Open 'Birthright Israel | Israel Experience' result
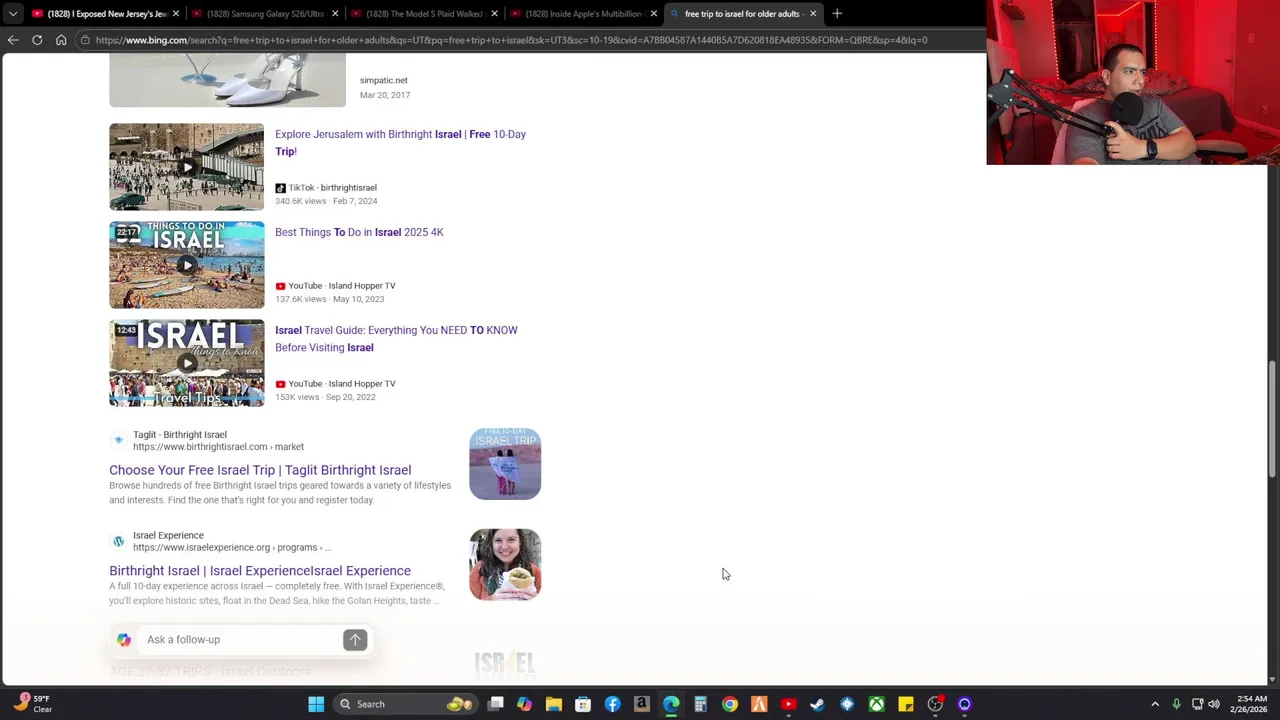Viewport: 1280px width, 720px height. click(x=260, y=571)
